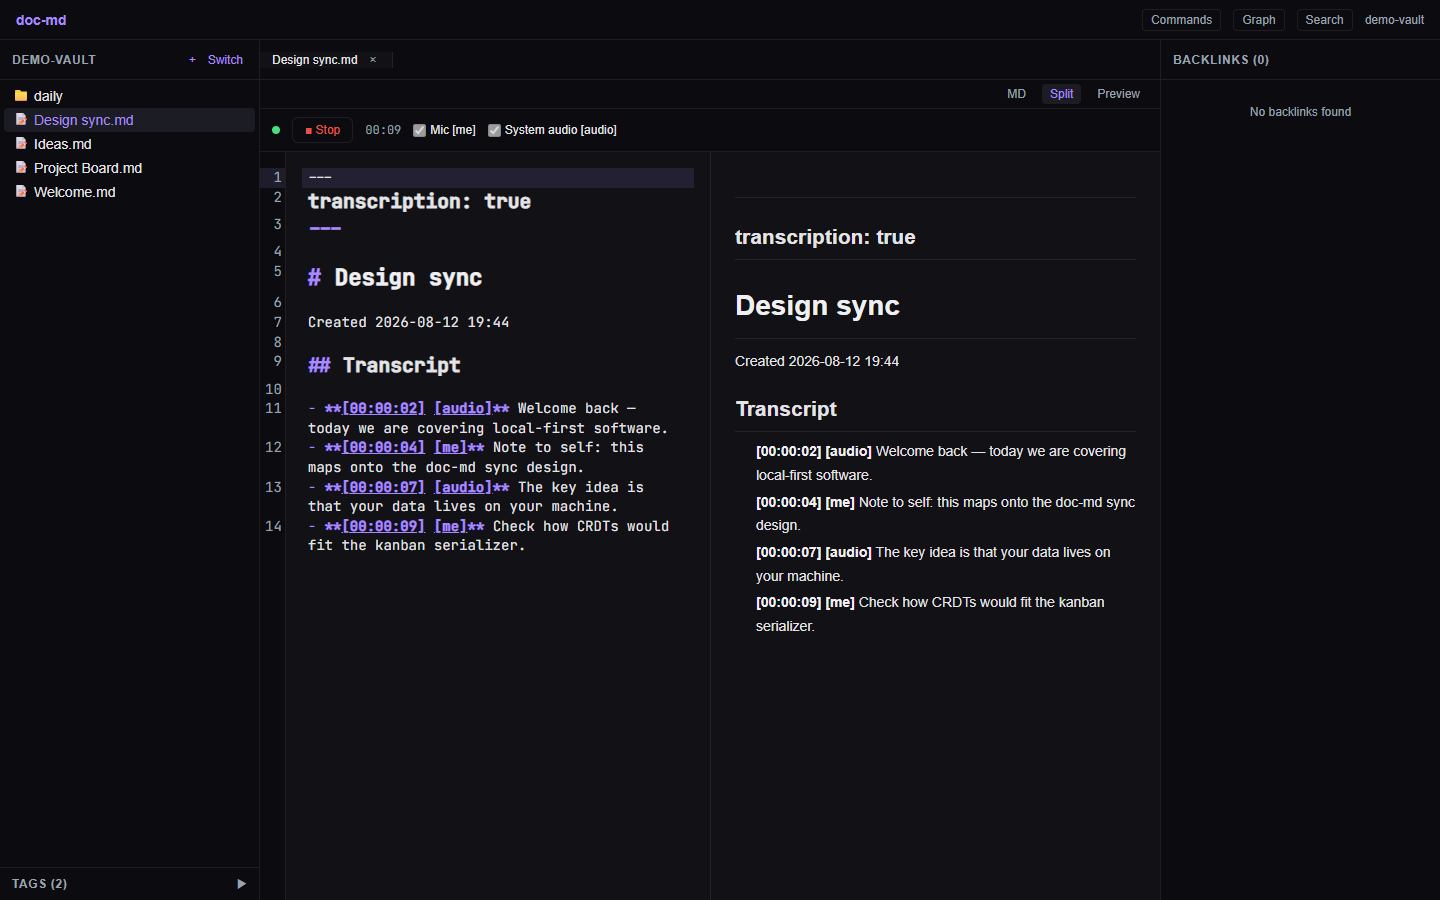
Task: Click the daily folder icon
Action: point(21,96)
